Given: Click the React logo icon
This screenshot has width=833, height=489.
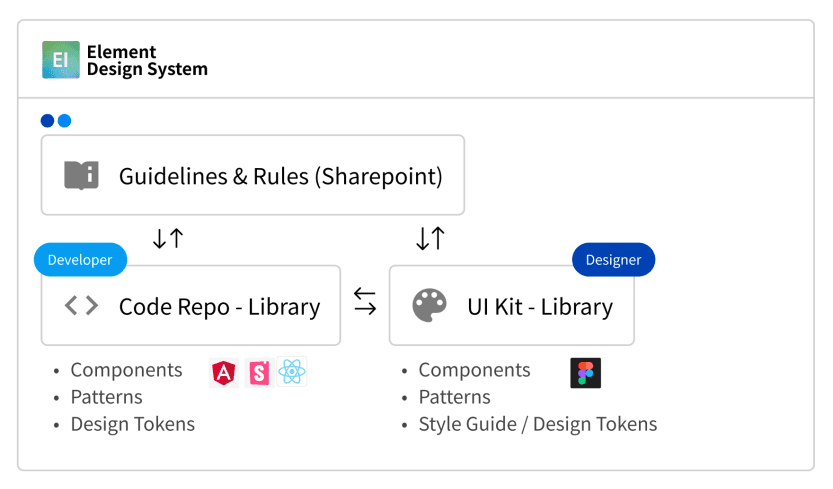Looking at the screenshot, I should point(292,373).
